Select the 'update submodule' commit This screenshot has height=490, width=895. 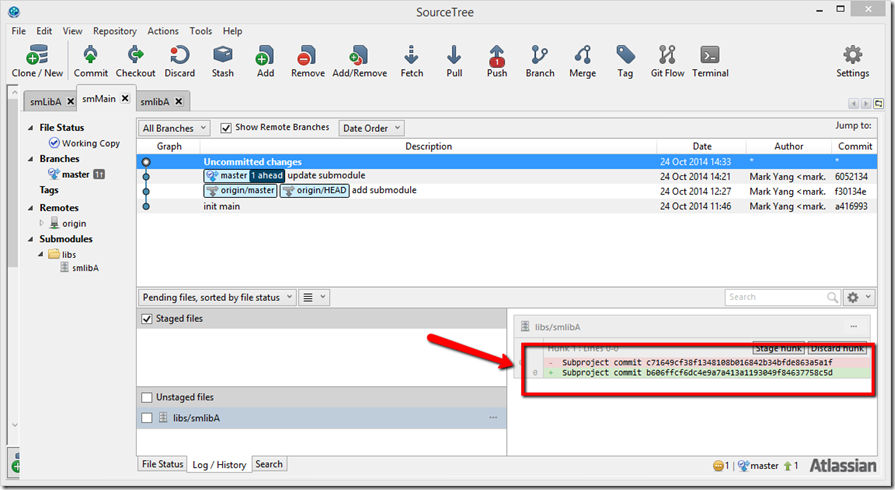click(507, 176)
